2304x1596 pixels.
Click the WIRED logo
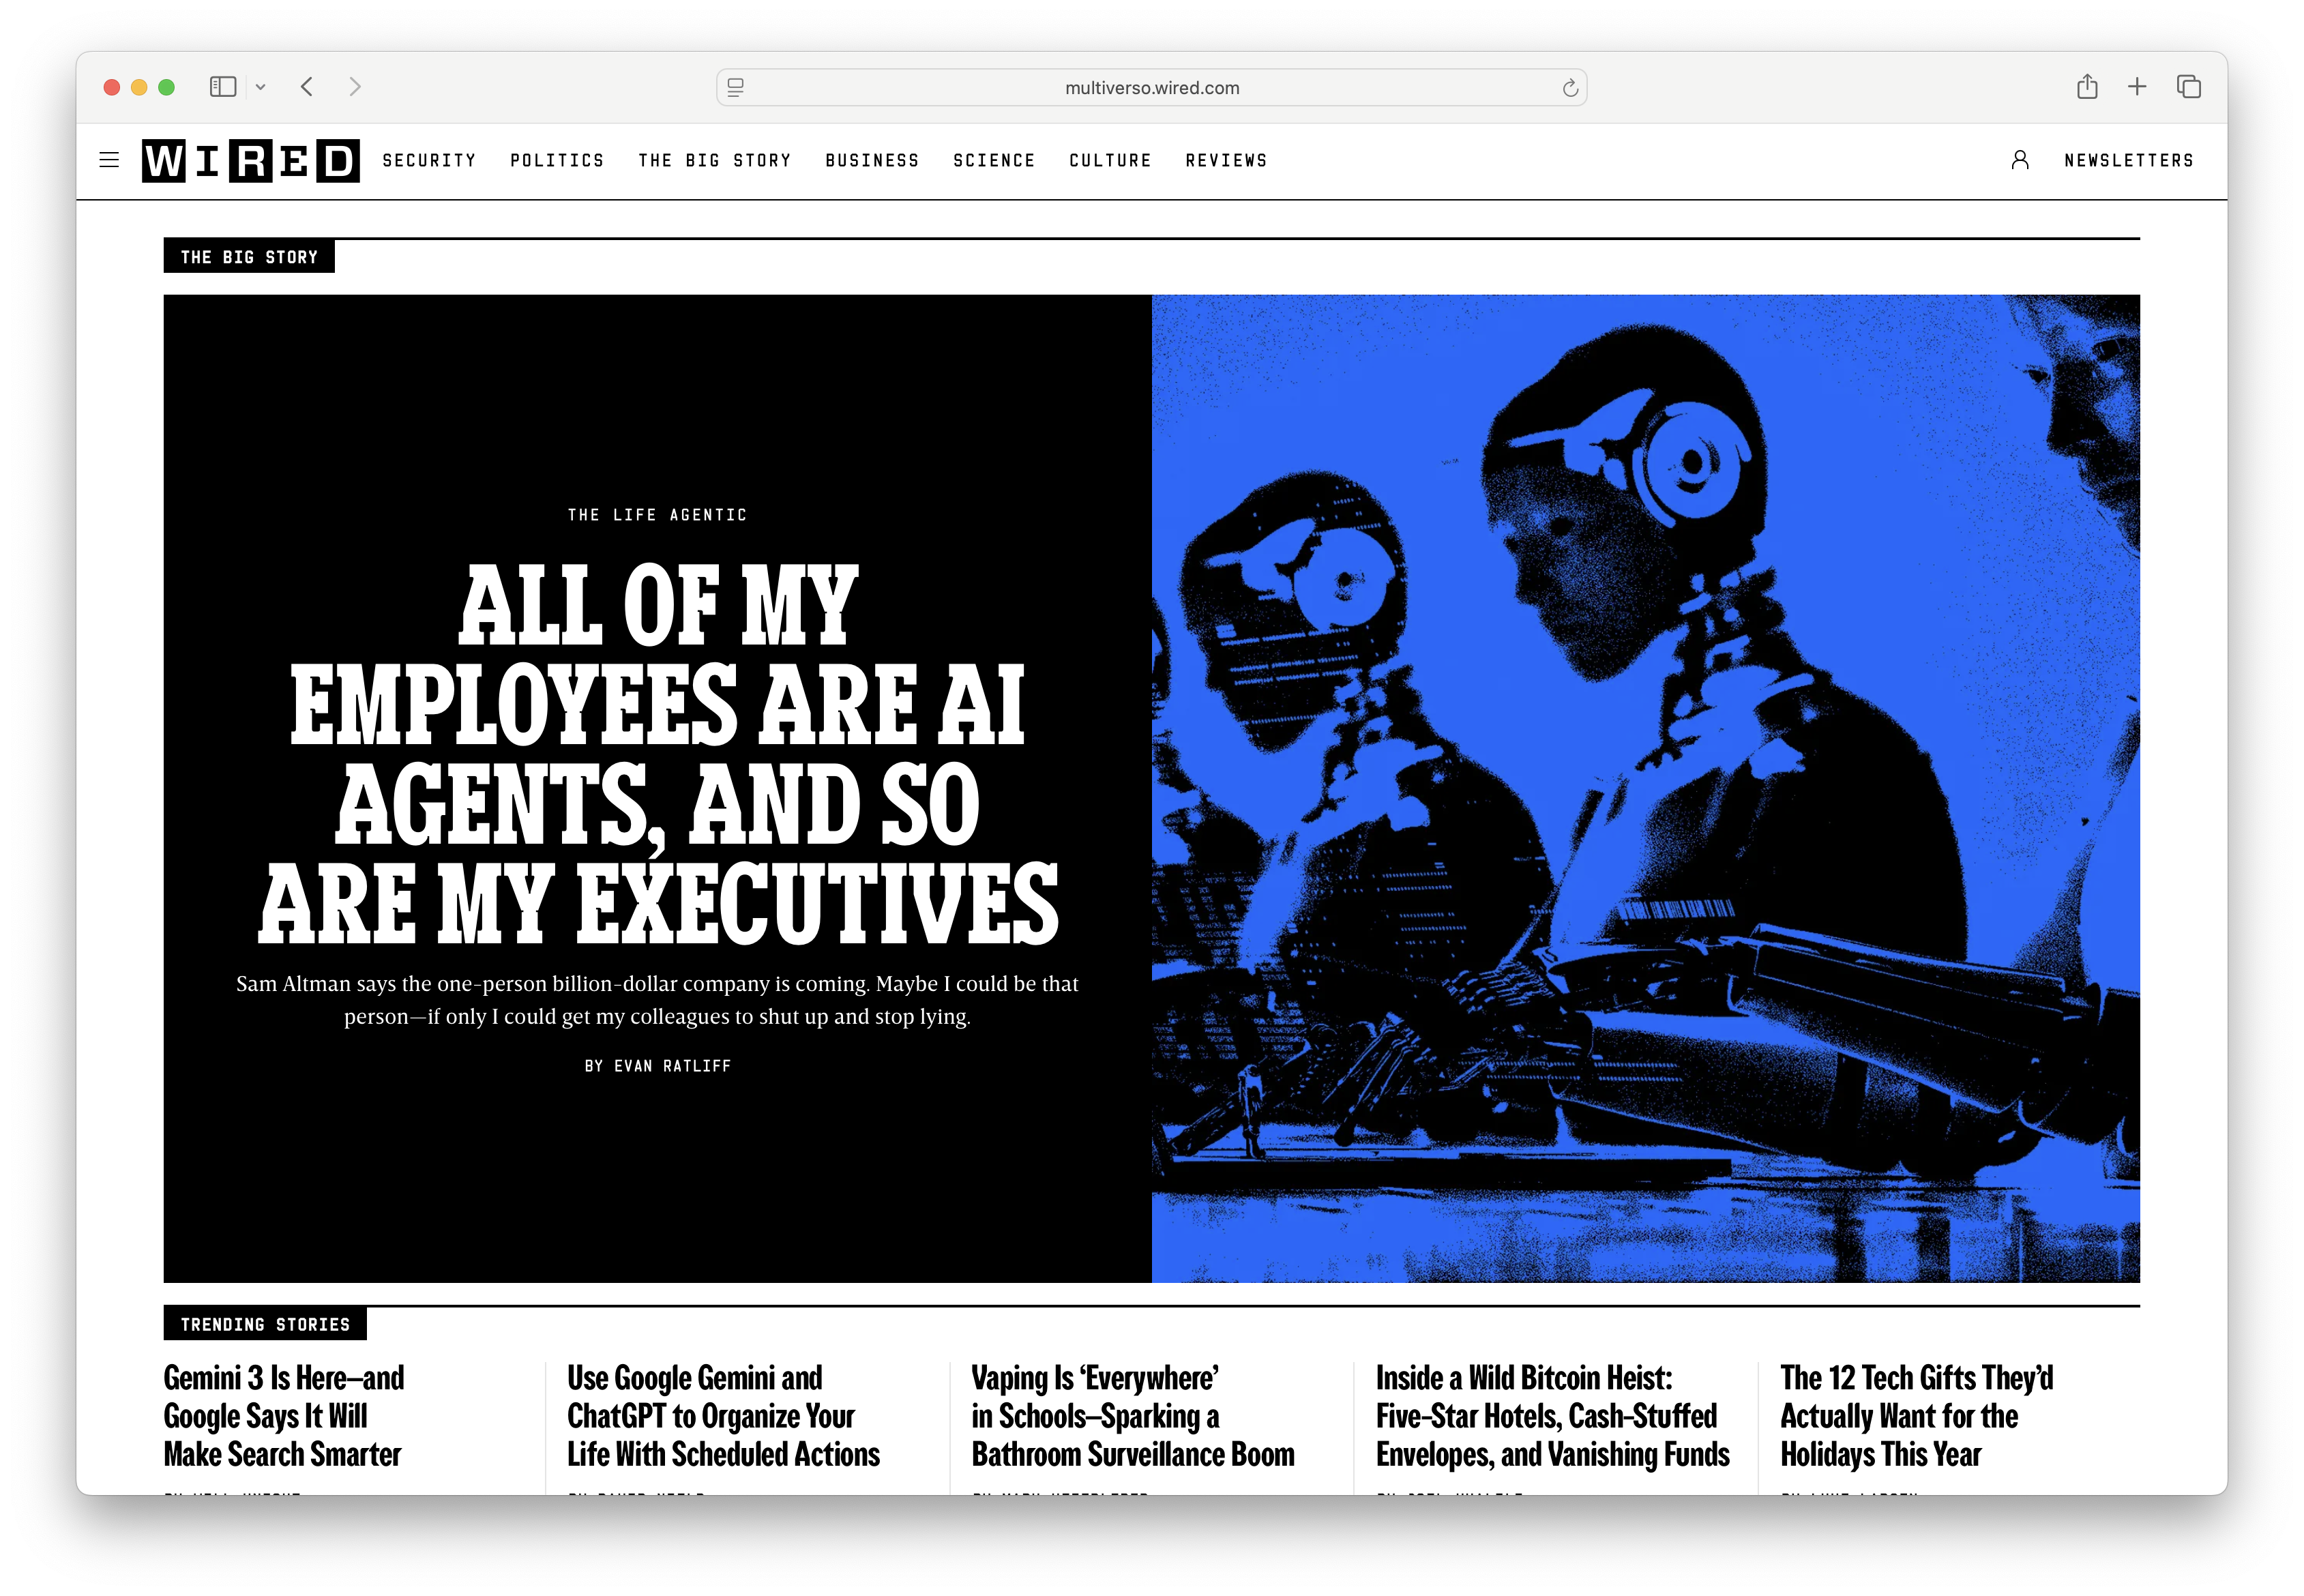[x=251, y=160]
